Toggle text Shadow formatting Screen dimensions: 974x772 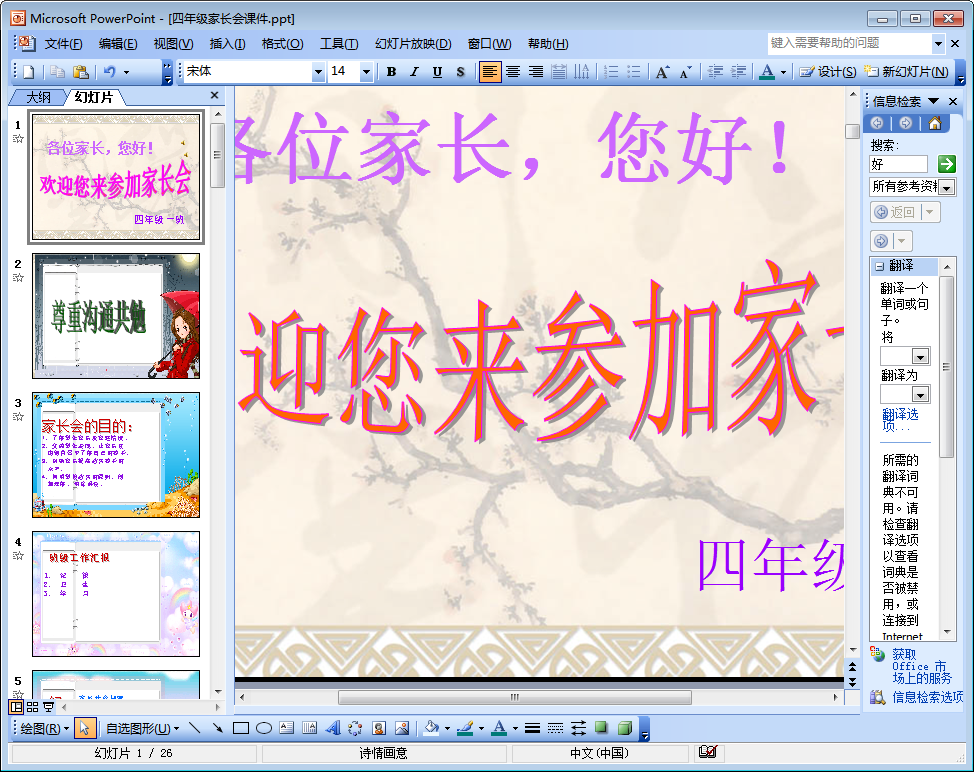[460, 72]
